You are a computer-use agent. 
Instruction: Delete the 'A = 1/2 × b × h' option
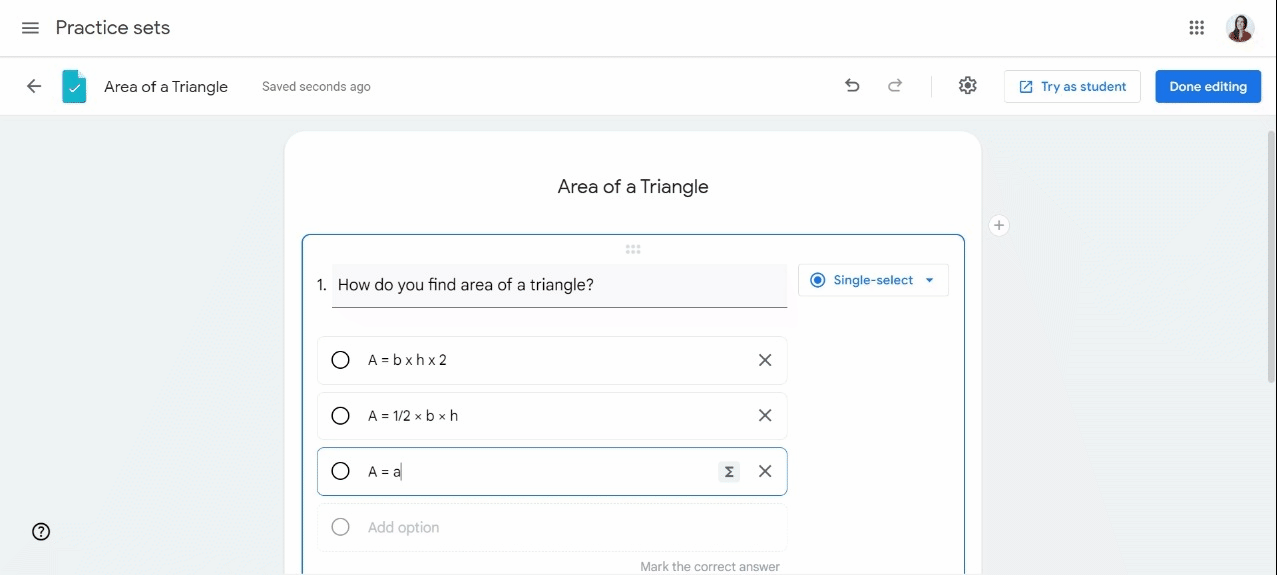tap(765, 416)
